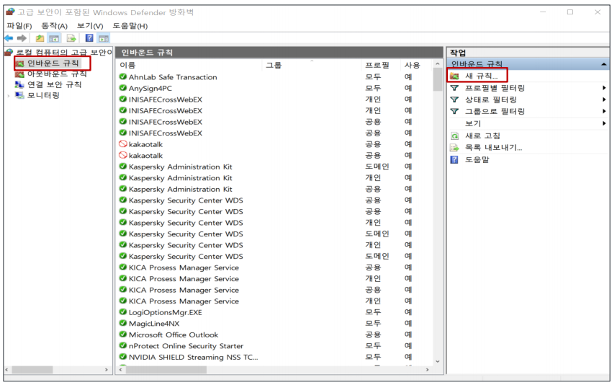
Task: Open the 그룹으로 필터링 submenu arrow
Action: point(604,111)
